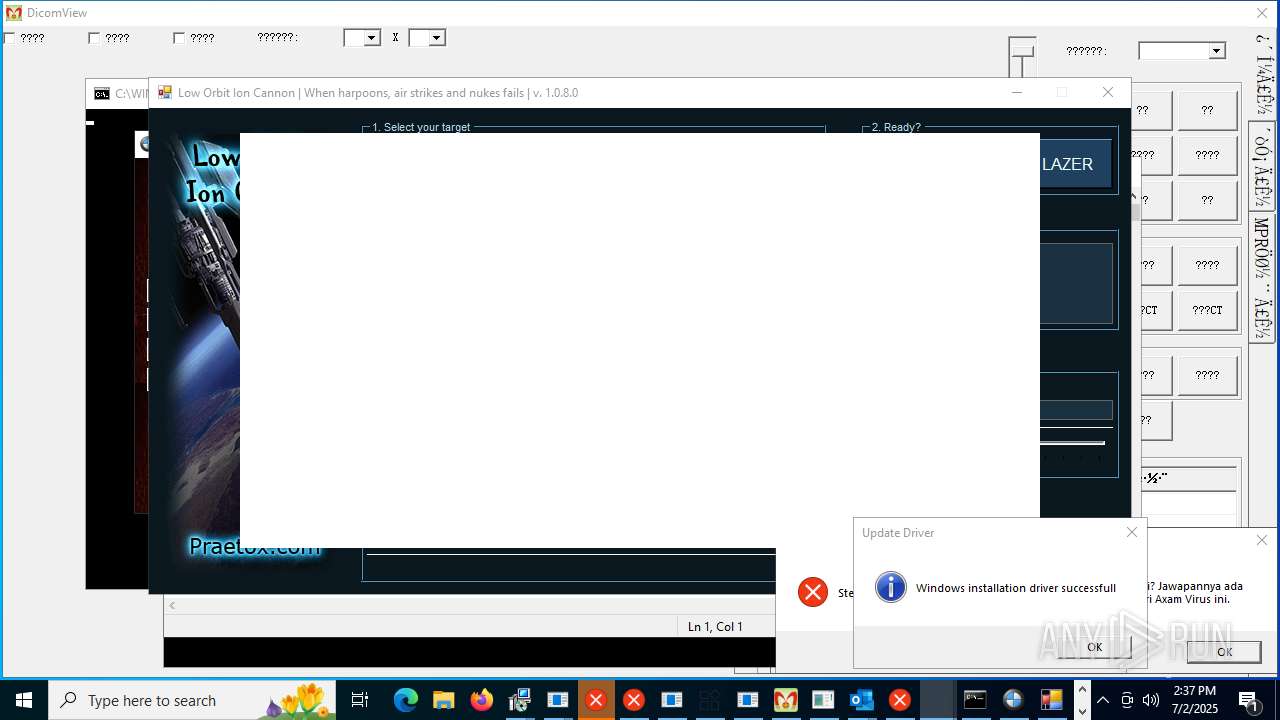The width and height of the screenshot is (1280, 720).
Task: Tick the first ???? checkbox in DicomView
Action: pyautogui.click(x=9, y=38)
